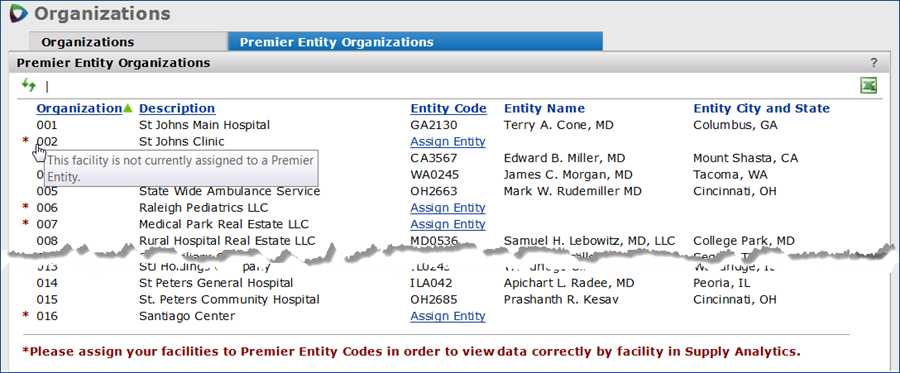Click the red asterisk next to 016
Screen dimensions: 900x373
25,316
